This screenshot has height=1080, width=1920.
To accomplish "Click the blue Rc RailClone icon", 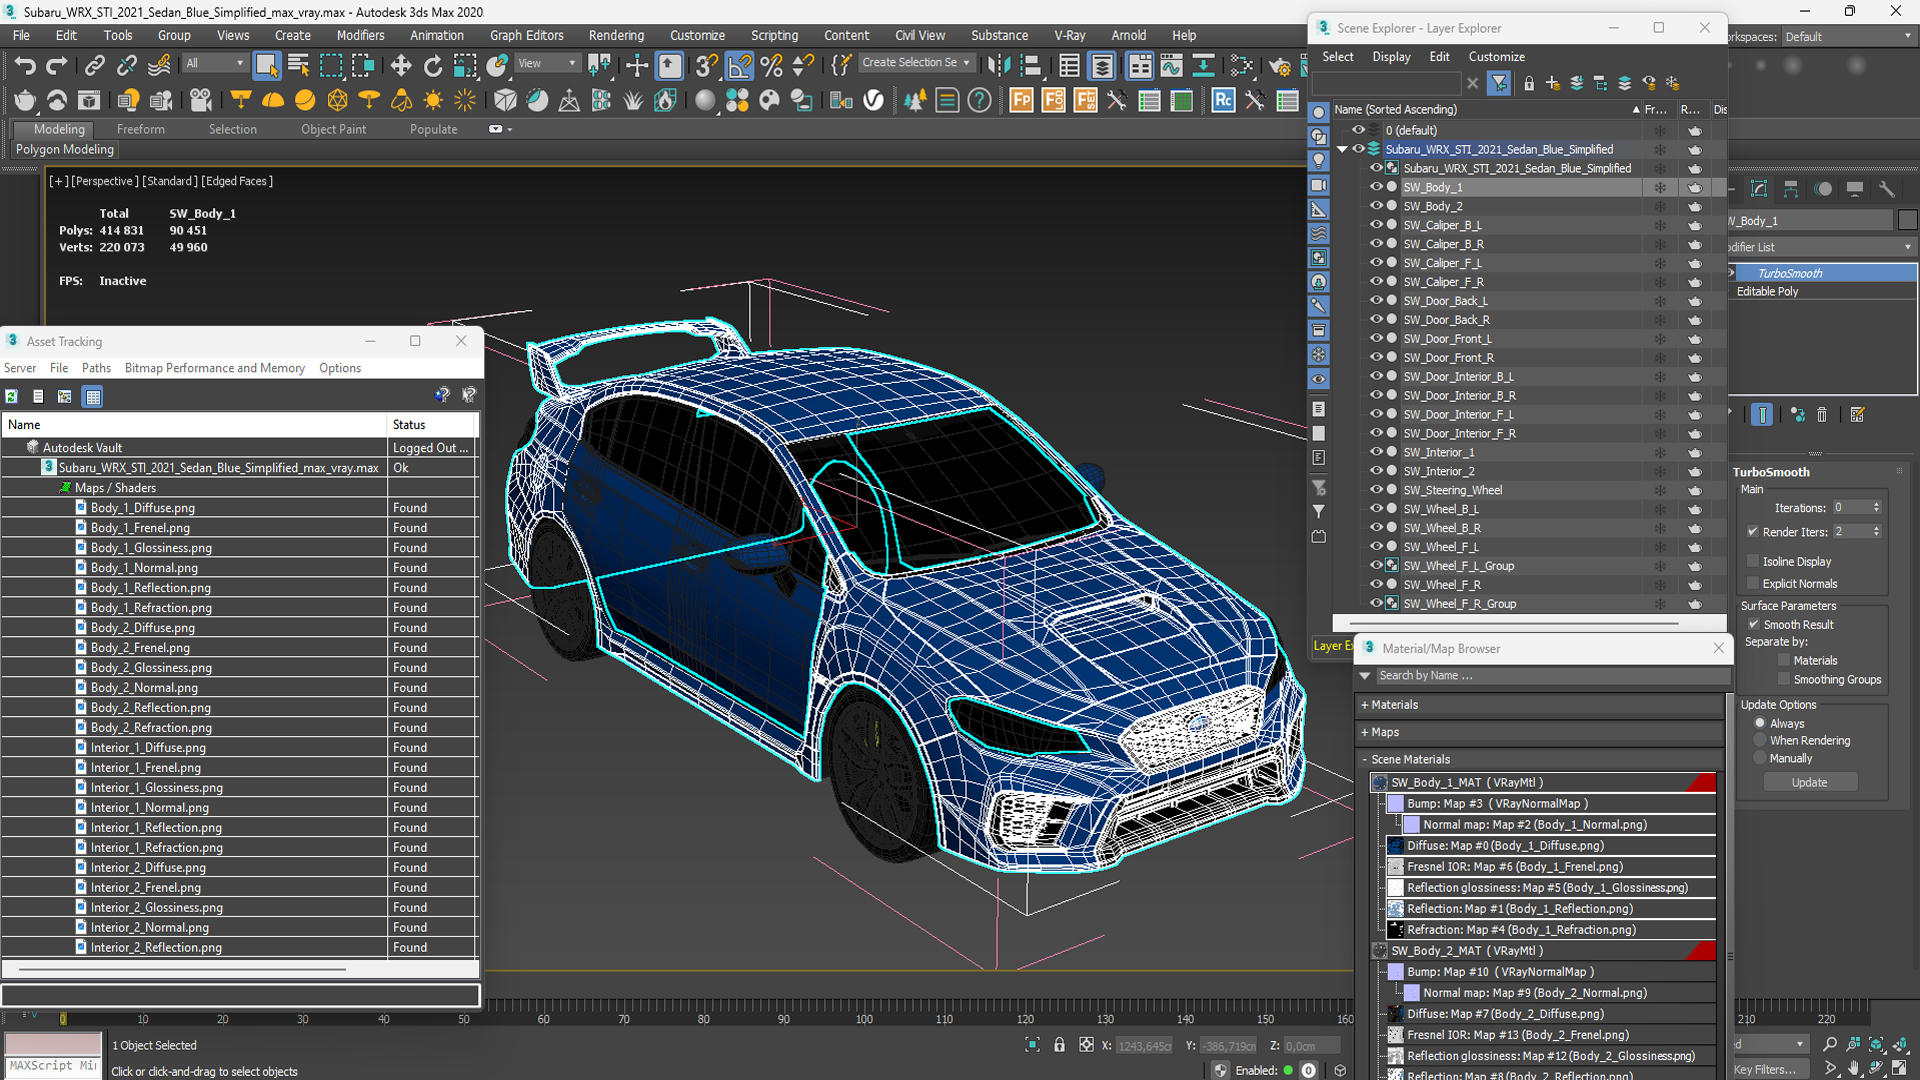I will click(1223, 100).
